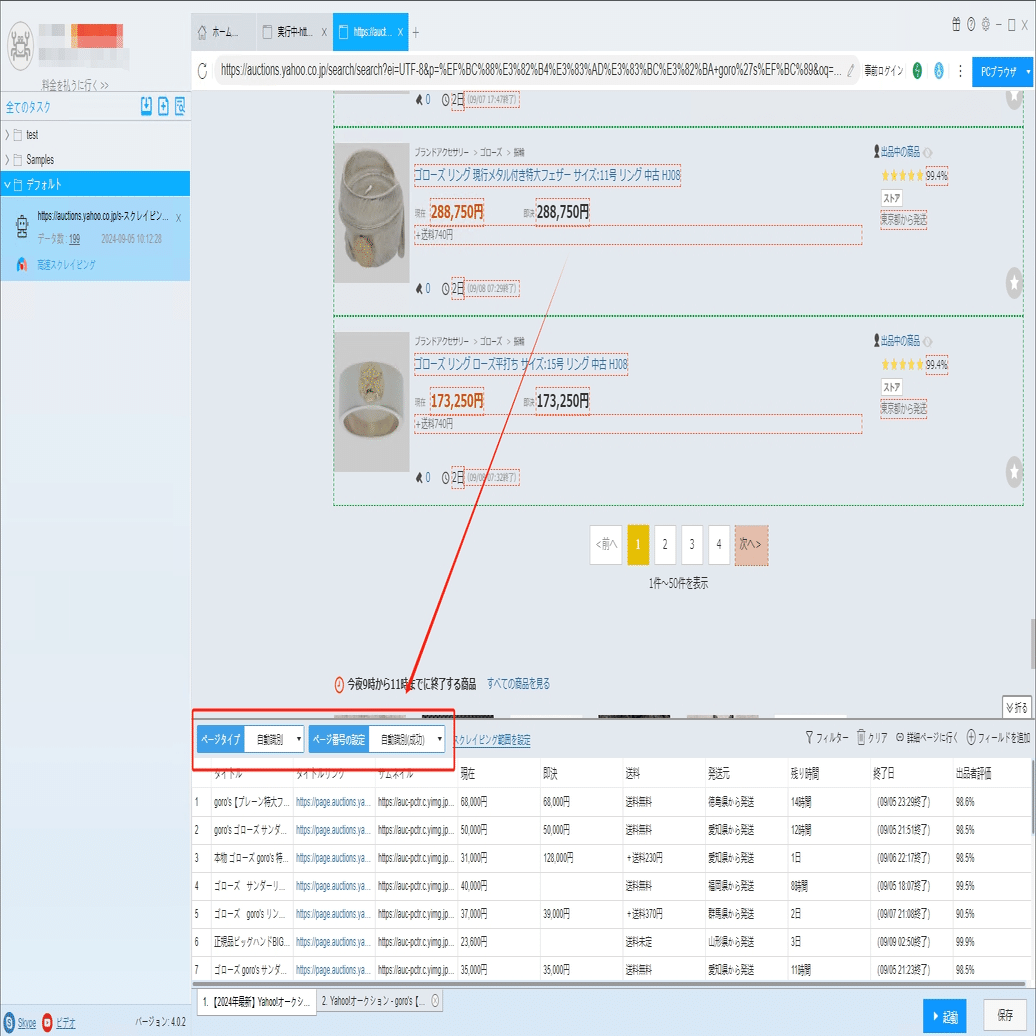Click the blue circular icon beside lightning
The width and height of the screenshot is (1036, 1036).
click(x=939, y=70)
